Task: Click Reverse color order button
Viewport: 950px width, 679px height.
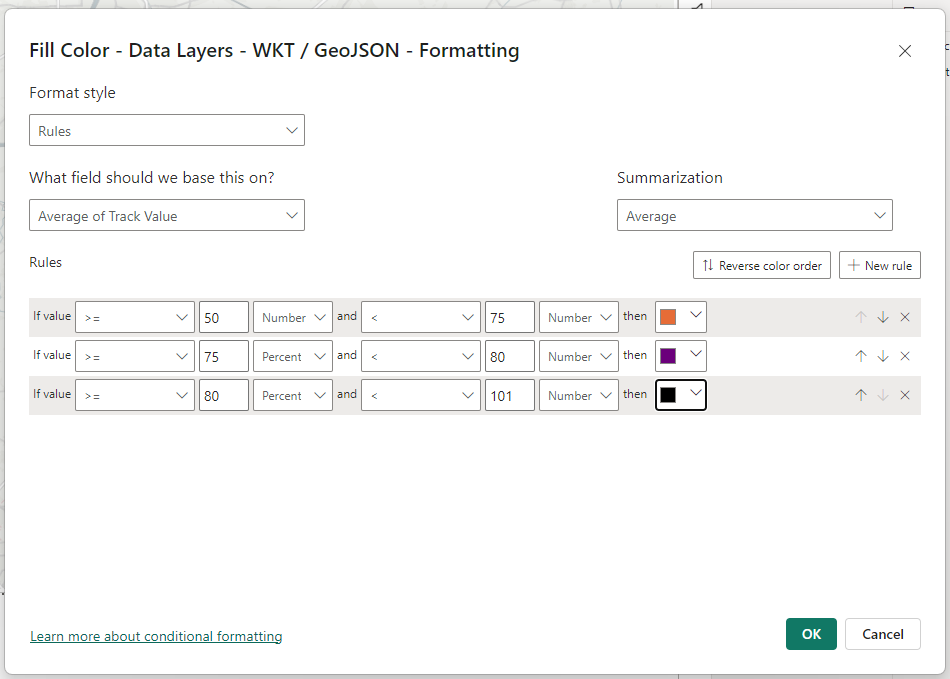Action: [762, 265]
